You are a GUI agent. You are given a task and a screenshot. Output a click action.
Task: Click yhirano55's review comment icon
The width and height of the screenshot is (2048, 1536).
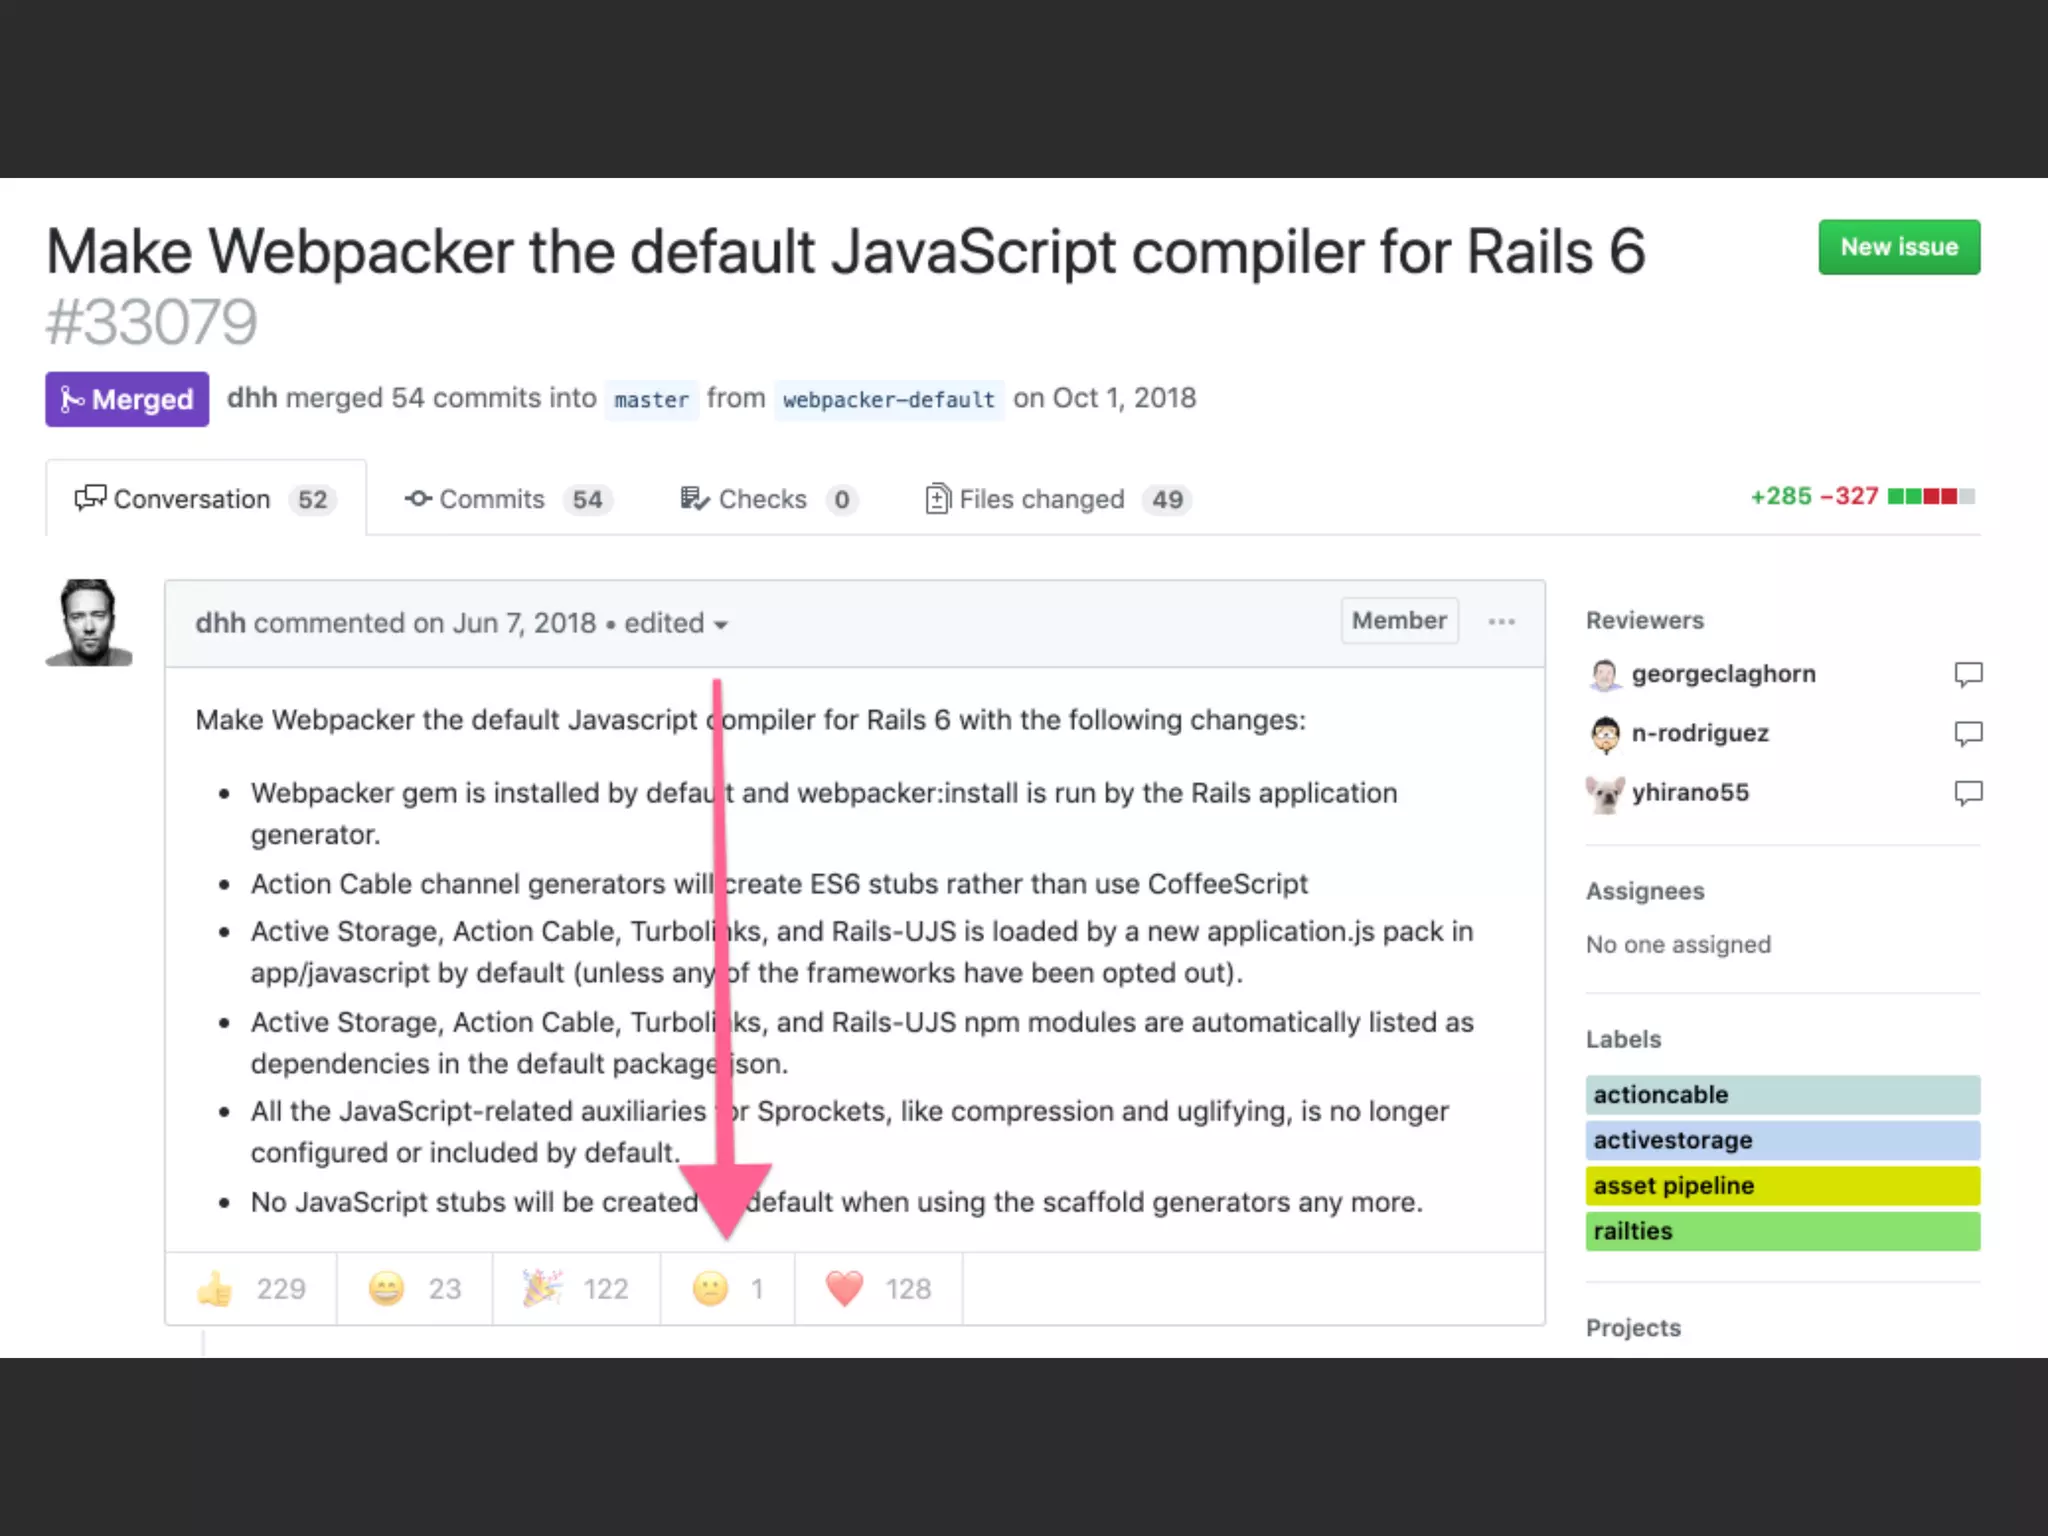pos(1968,794)
